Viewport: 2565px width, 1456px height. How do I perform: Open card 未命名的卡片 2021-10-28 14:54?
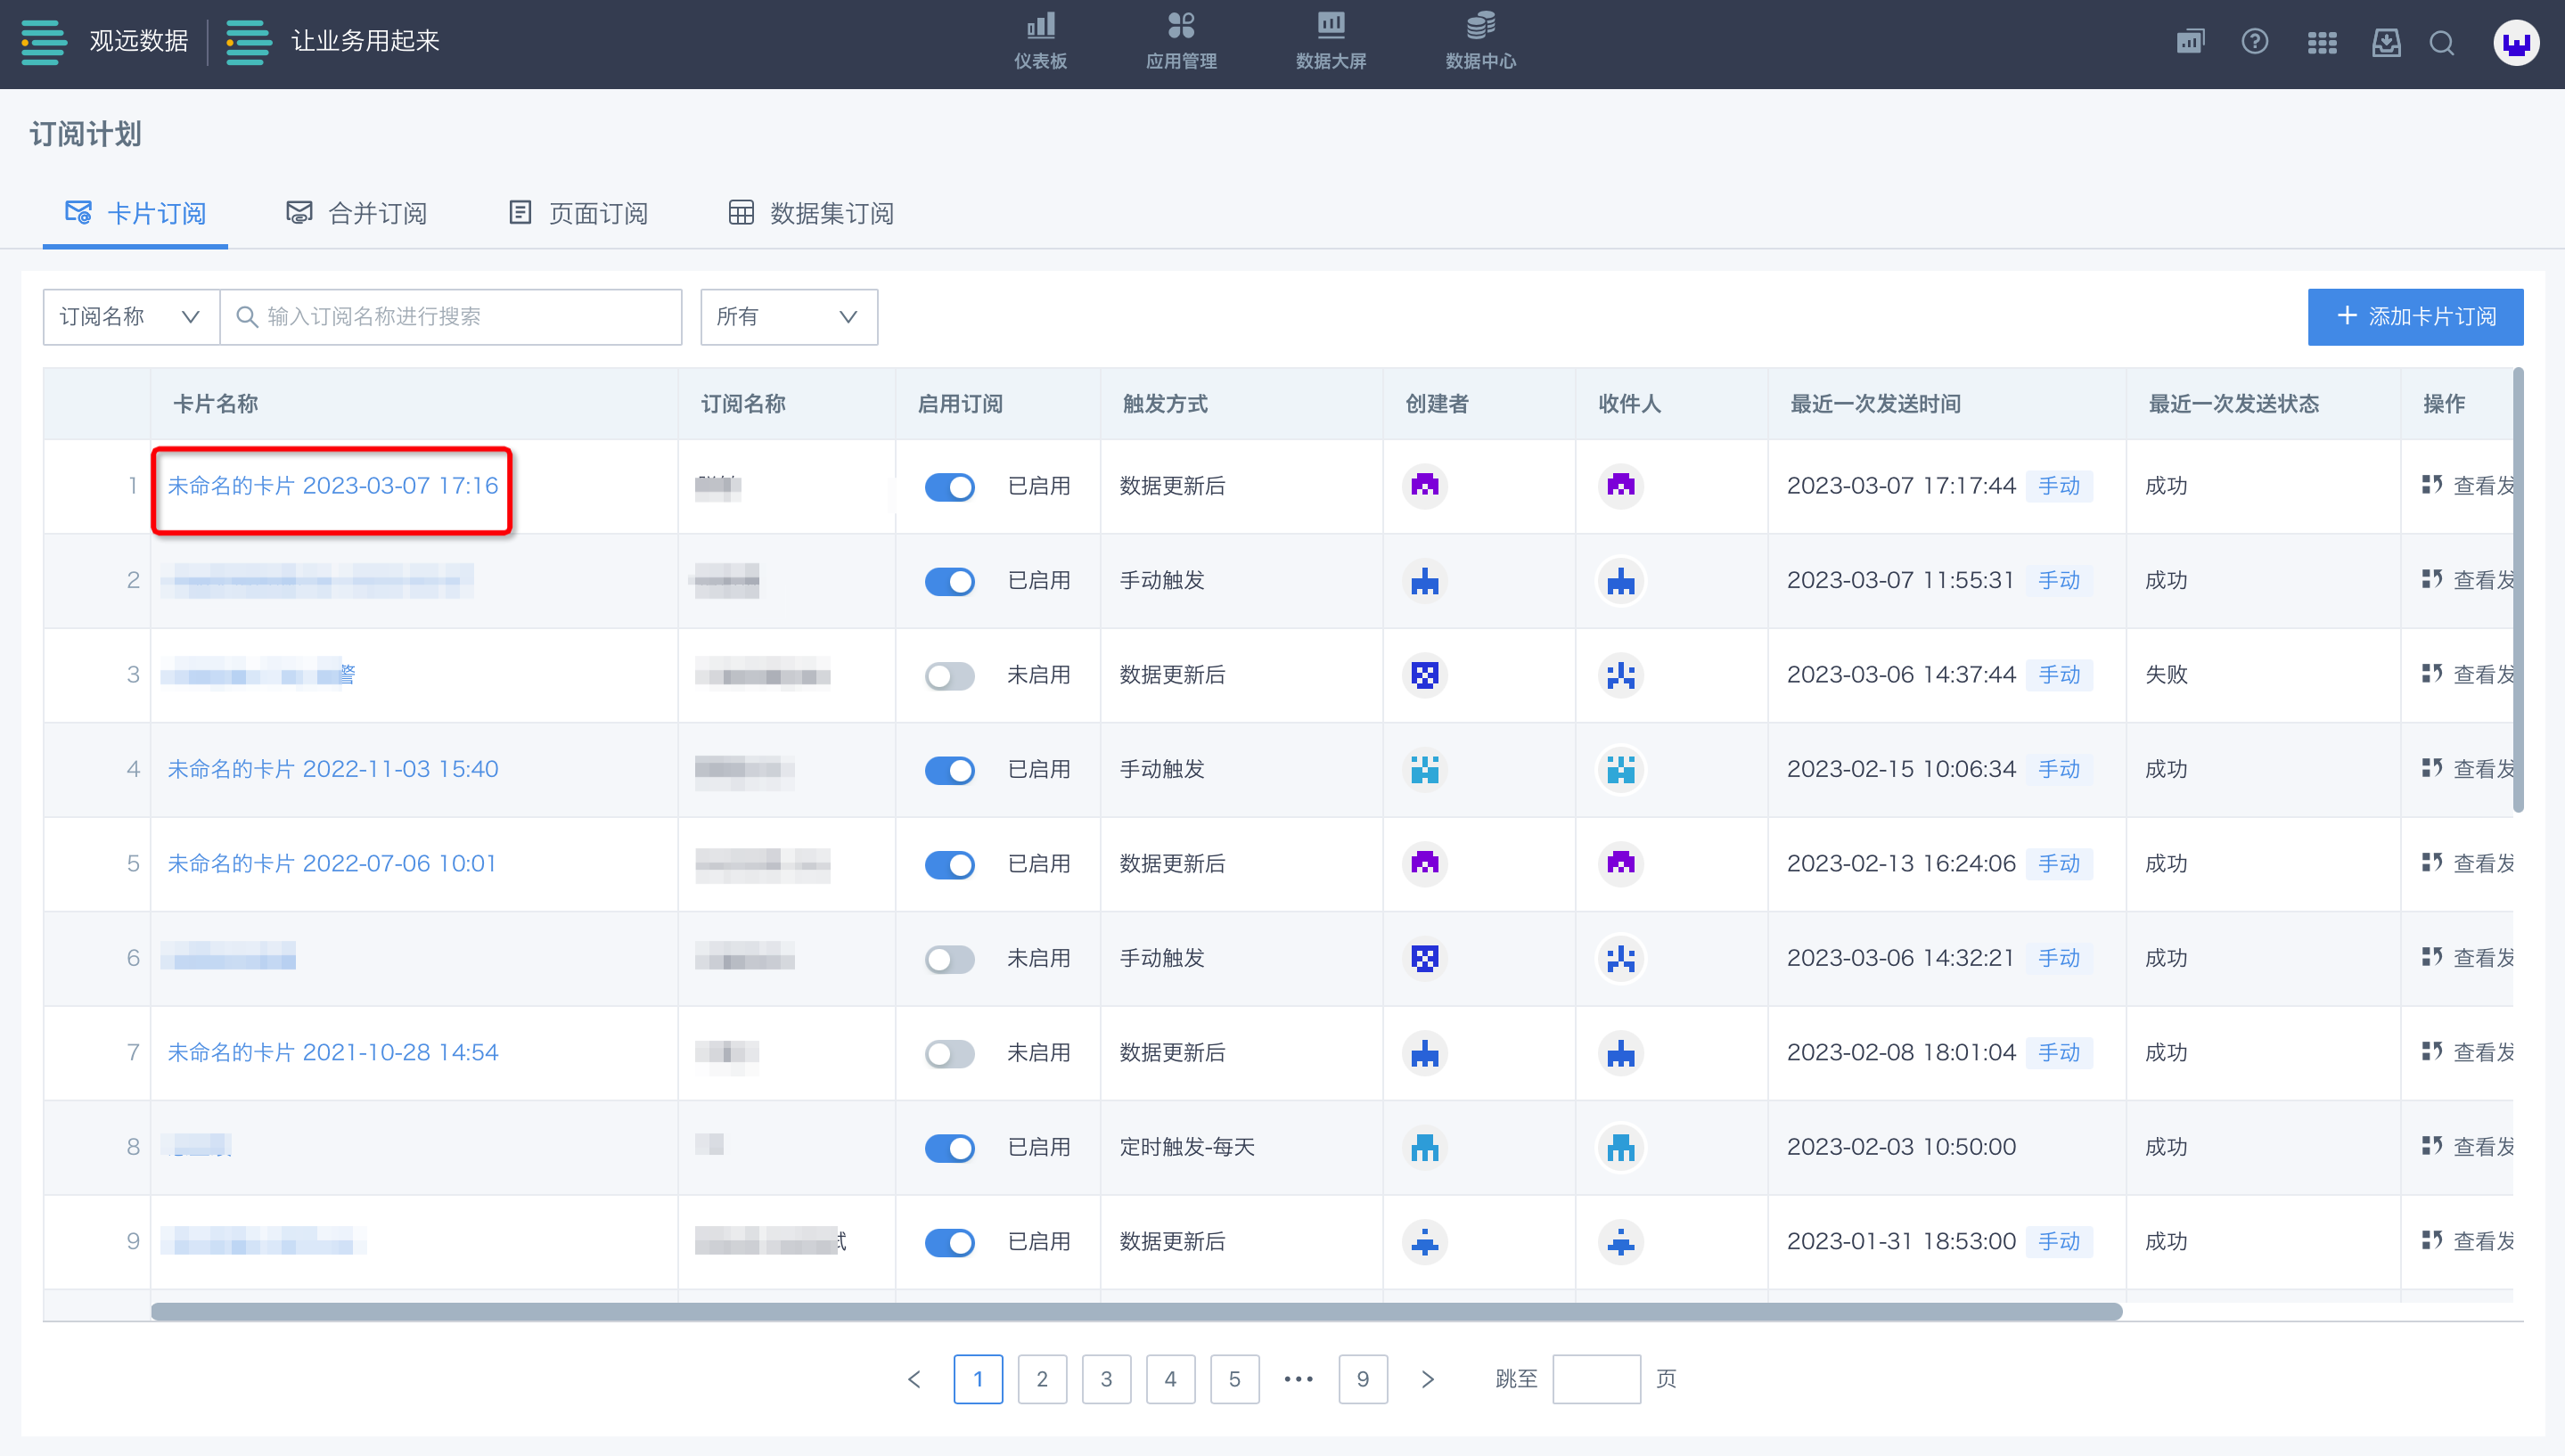[332, 1053]
